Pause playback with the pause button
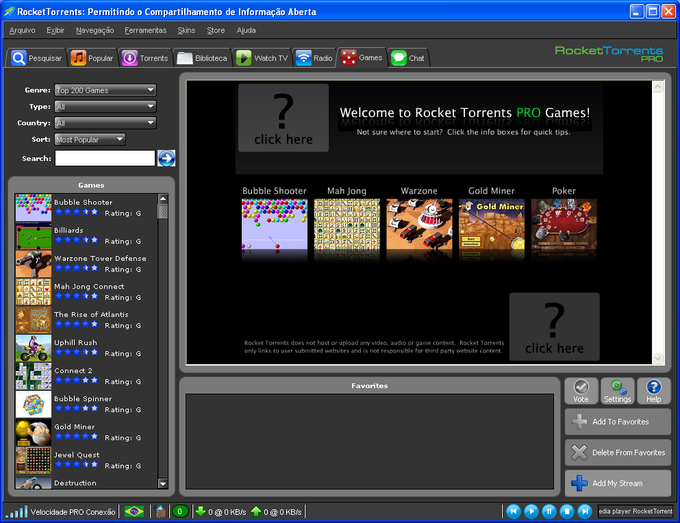 (549, 512)
